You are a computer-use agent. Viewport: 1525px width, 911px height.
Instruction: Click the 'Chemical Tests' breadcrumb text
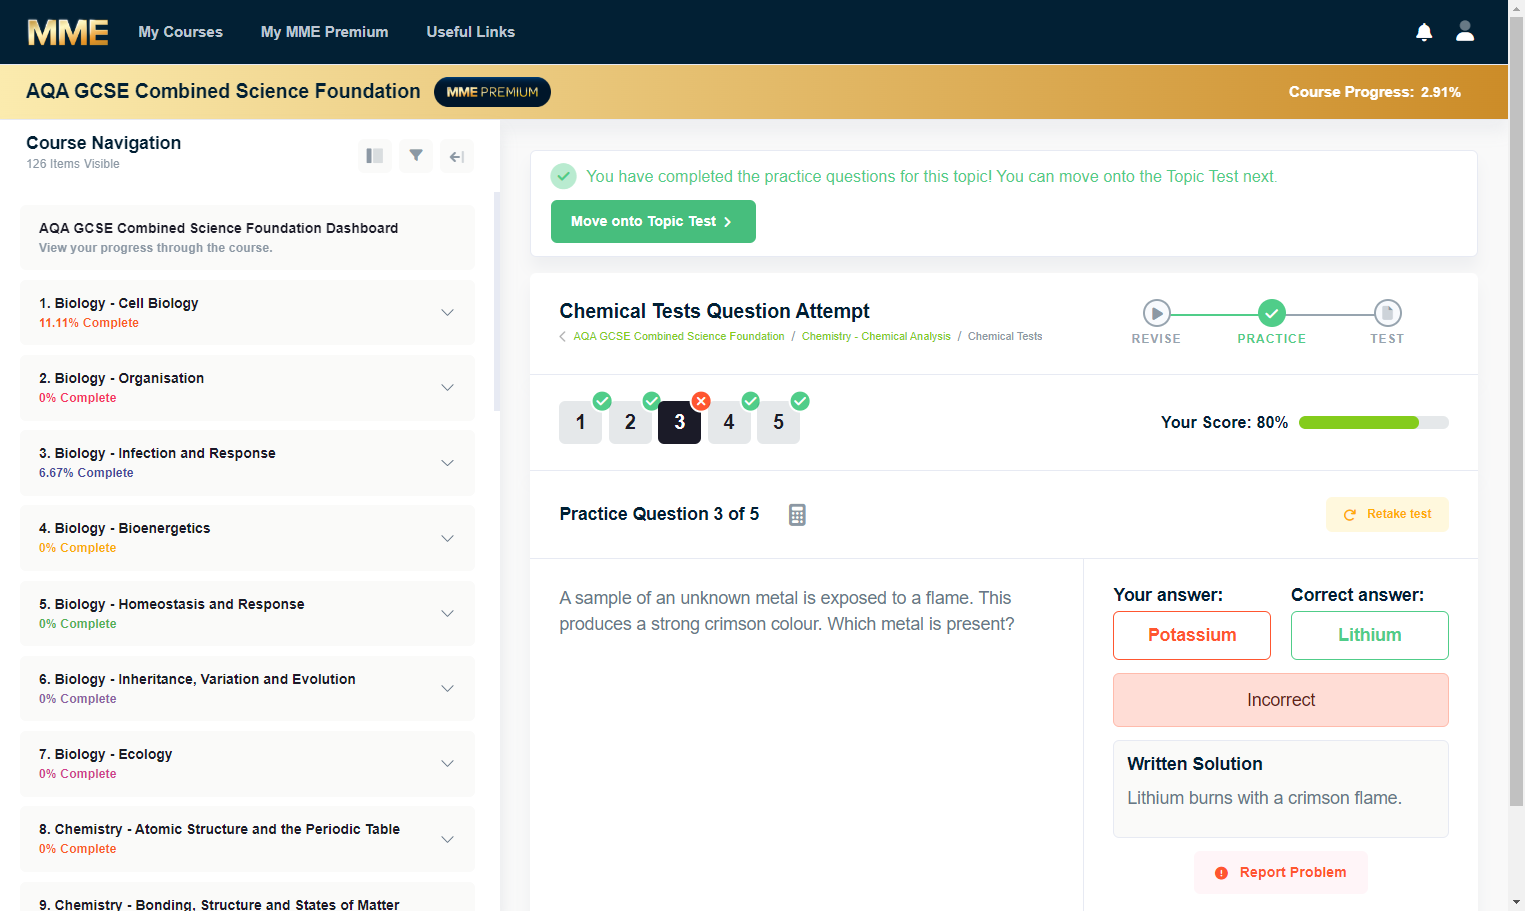[x=1005, y=337]
